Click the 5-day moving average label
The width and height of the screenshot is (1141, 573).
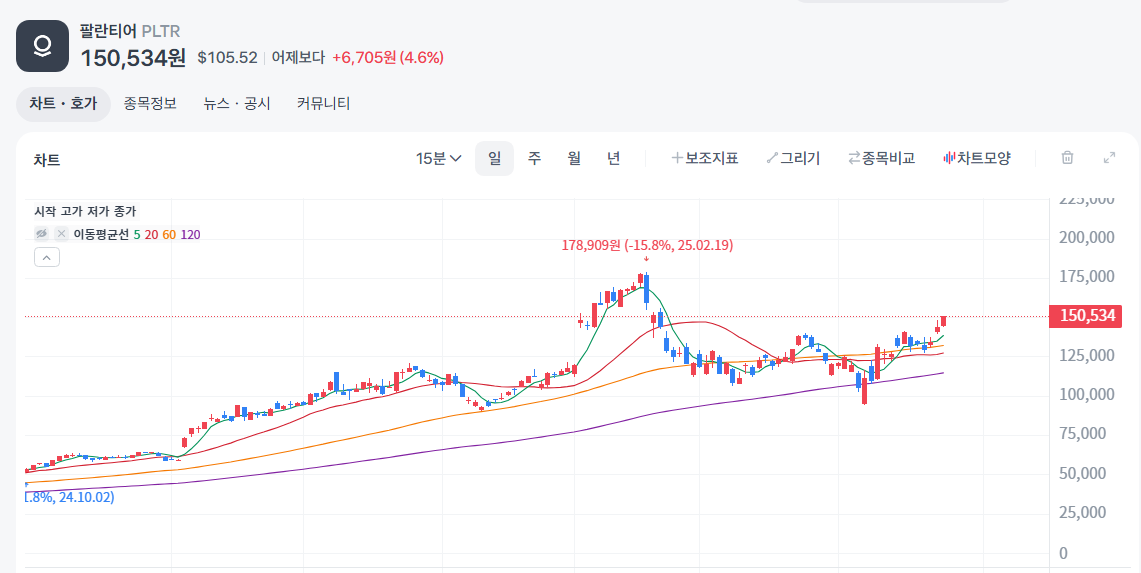[137, 234]
